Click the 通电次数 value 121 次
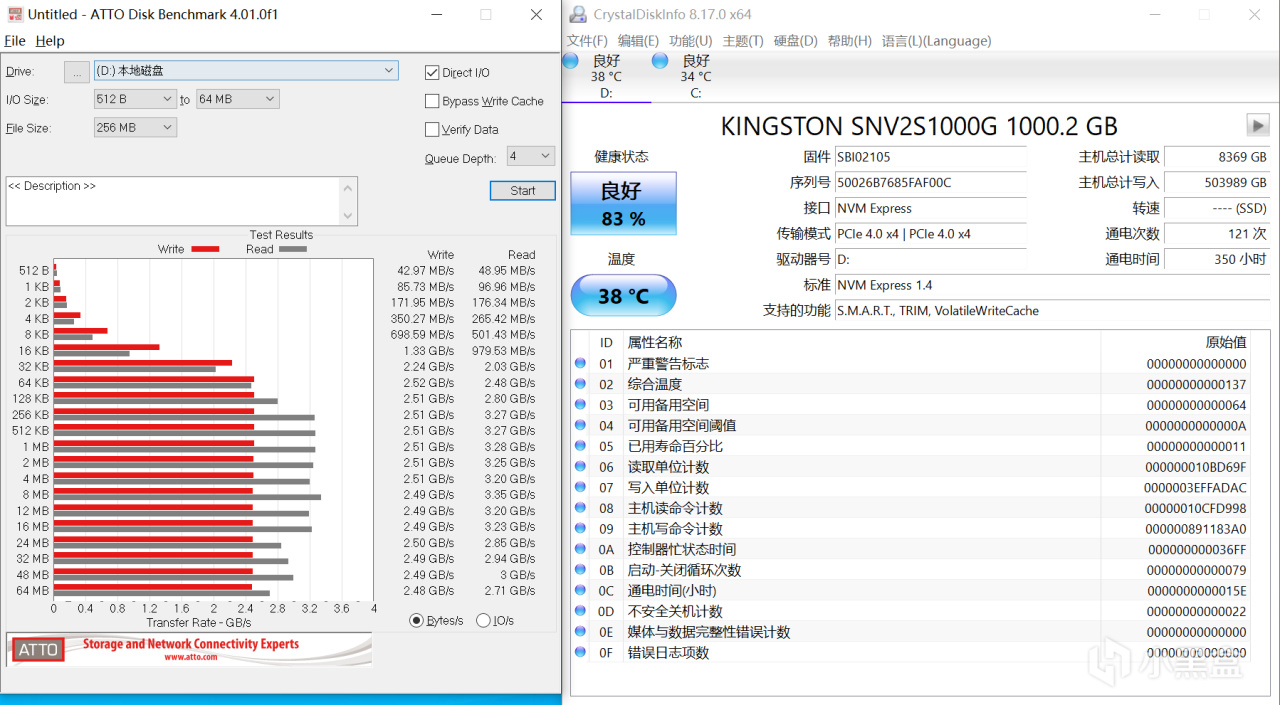Screen dimensions: 1280x705 point(1217,233)
